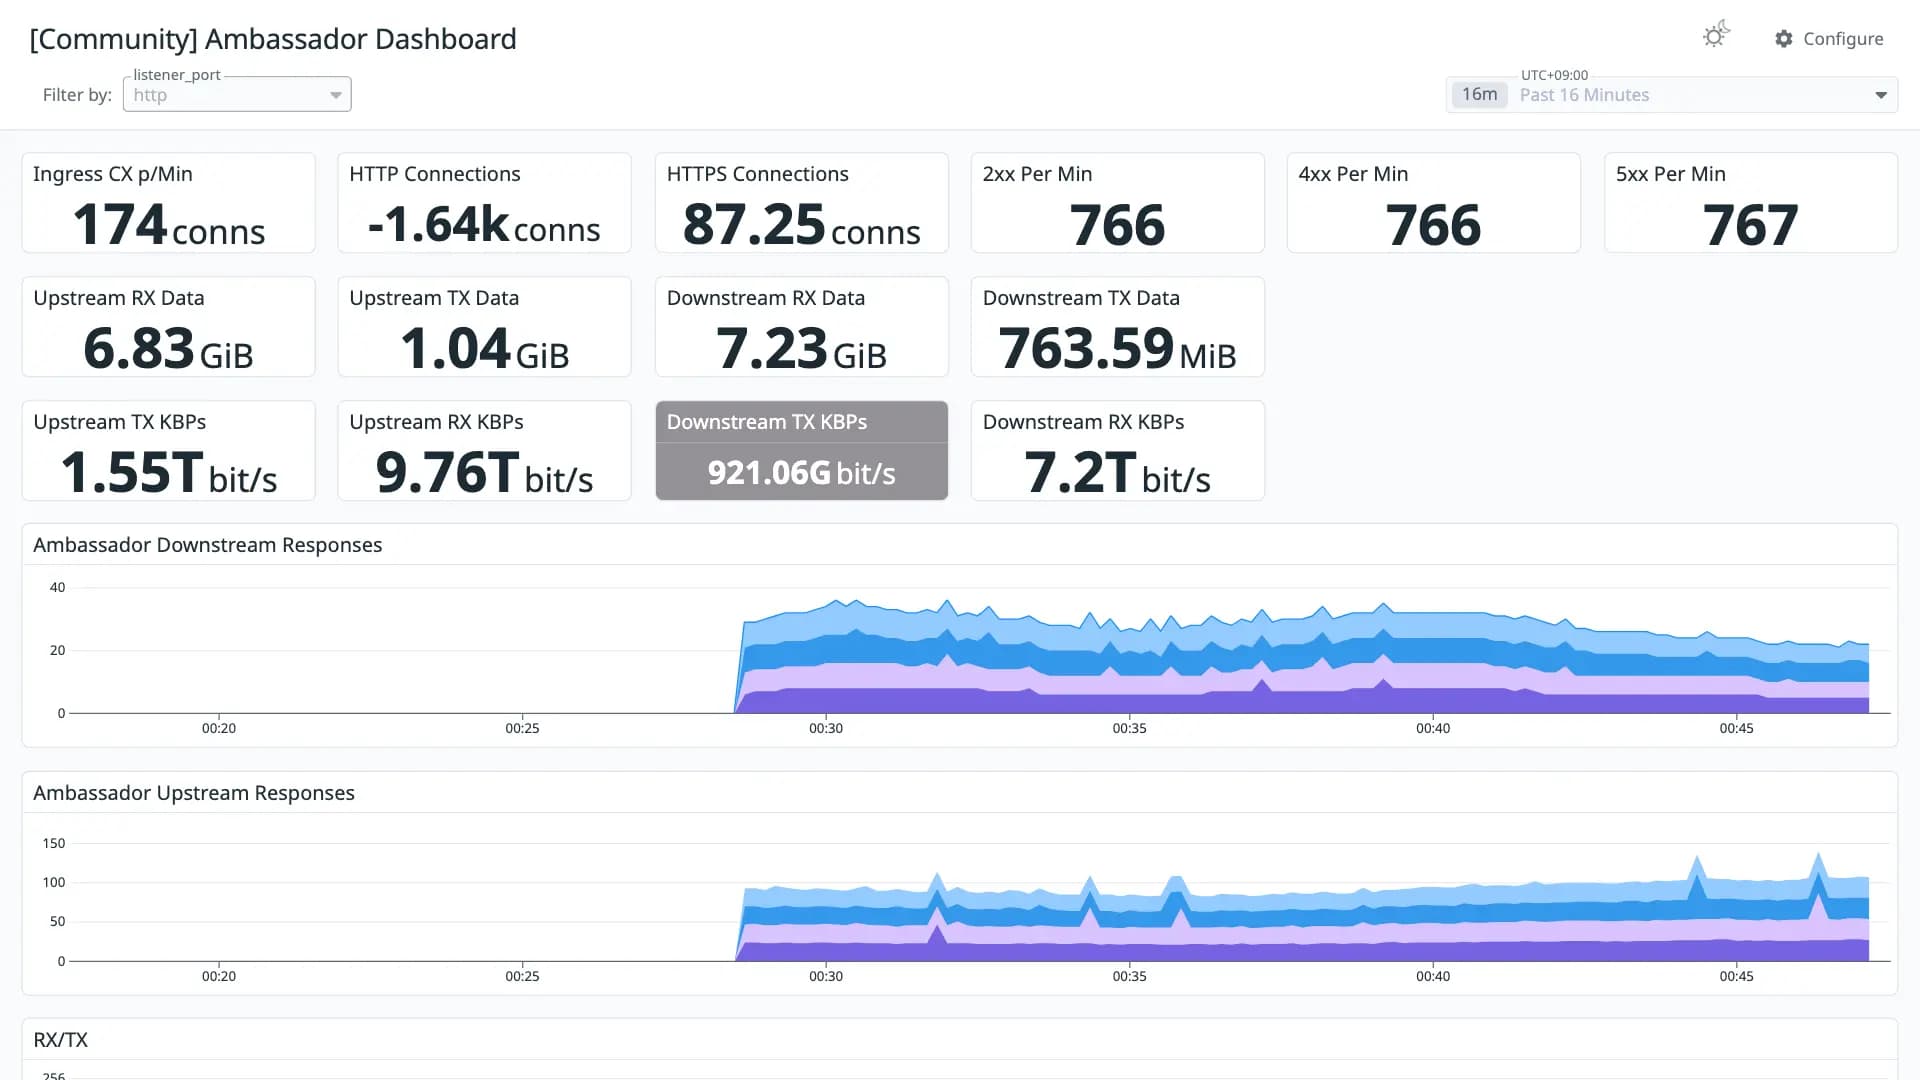Click the Configure gear icon
Image resolution: width=1920 pixels, height=1080 pixels.
point(1784,39)
